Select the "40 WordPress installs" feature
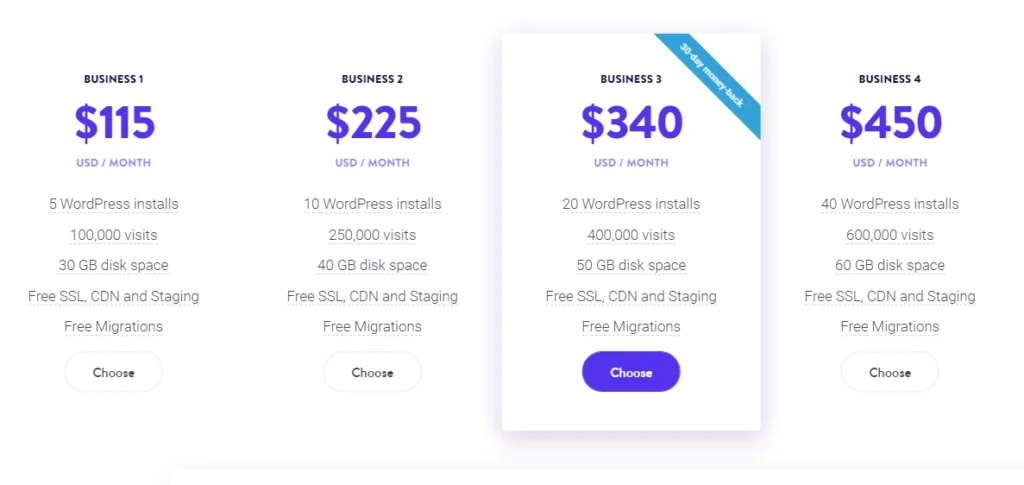The image size is (1024, 485). click(889, 204)
